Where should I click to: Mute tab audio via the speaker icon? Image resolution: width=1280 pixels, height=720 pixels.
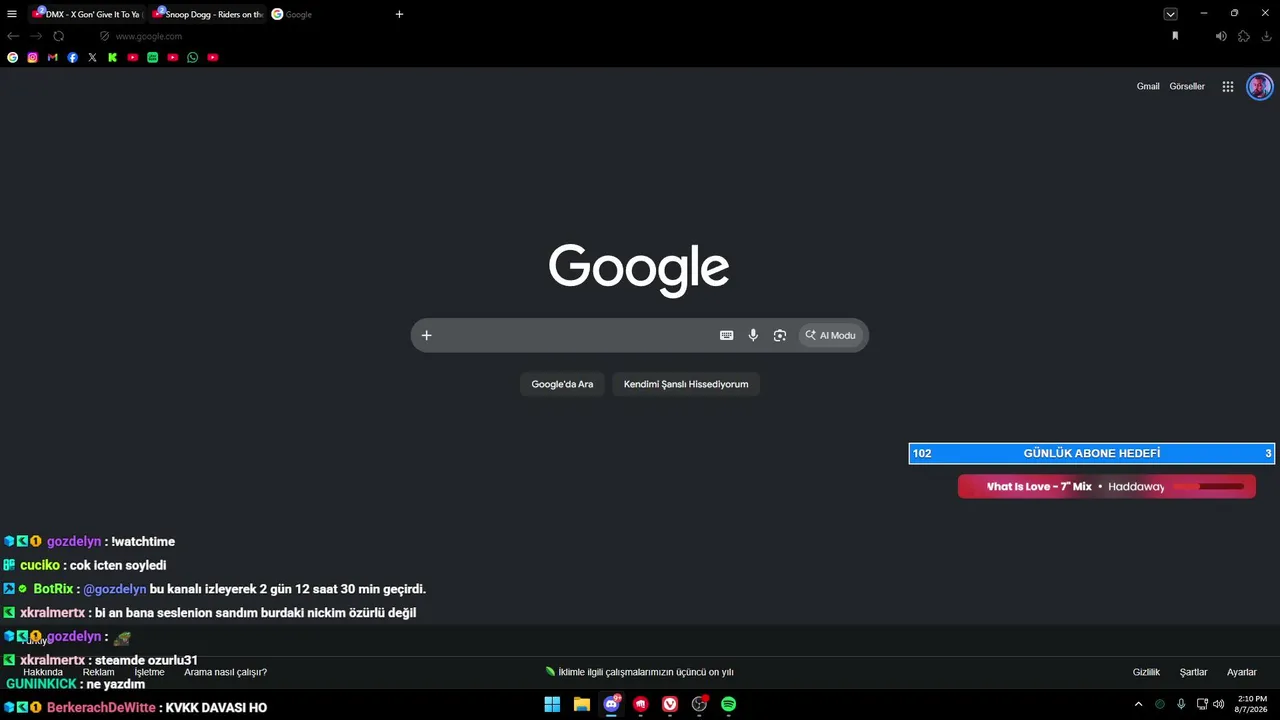pos(1221,36)
